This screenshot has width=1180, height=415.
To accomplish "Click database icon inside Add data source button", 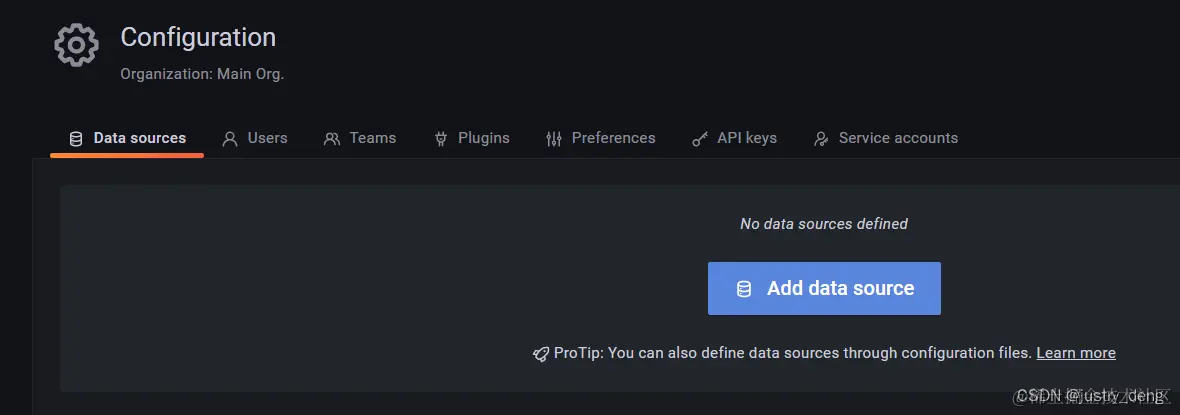I will 744,289.
